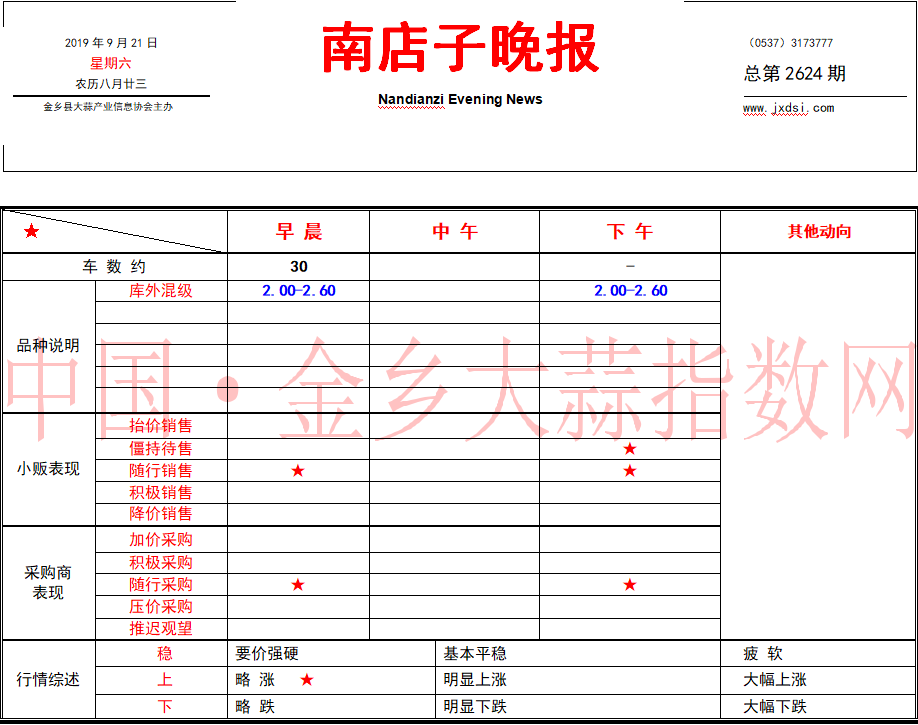
Task: Click the morning 随行销售 star marker
Action: click(x=298, y=471)
